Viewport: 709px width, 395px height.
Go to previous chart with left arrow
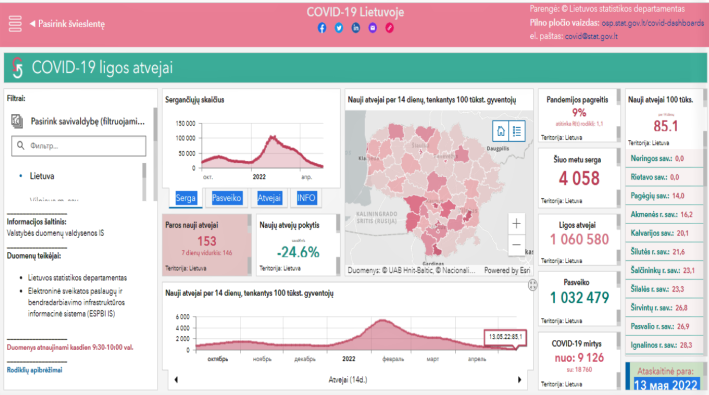click(176, 380)
